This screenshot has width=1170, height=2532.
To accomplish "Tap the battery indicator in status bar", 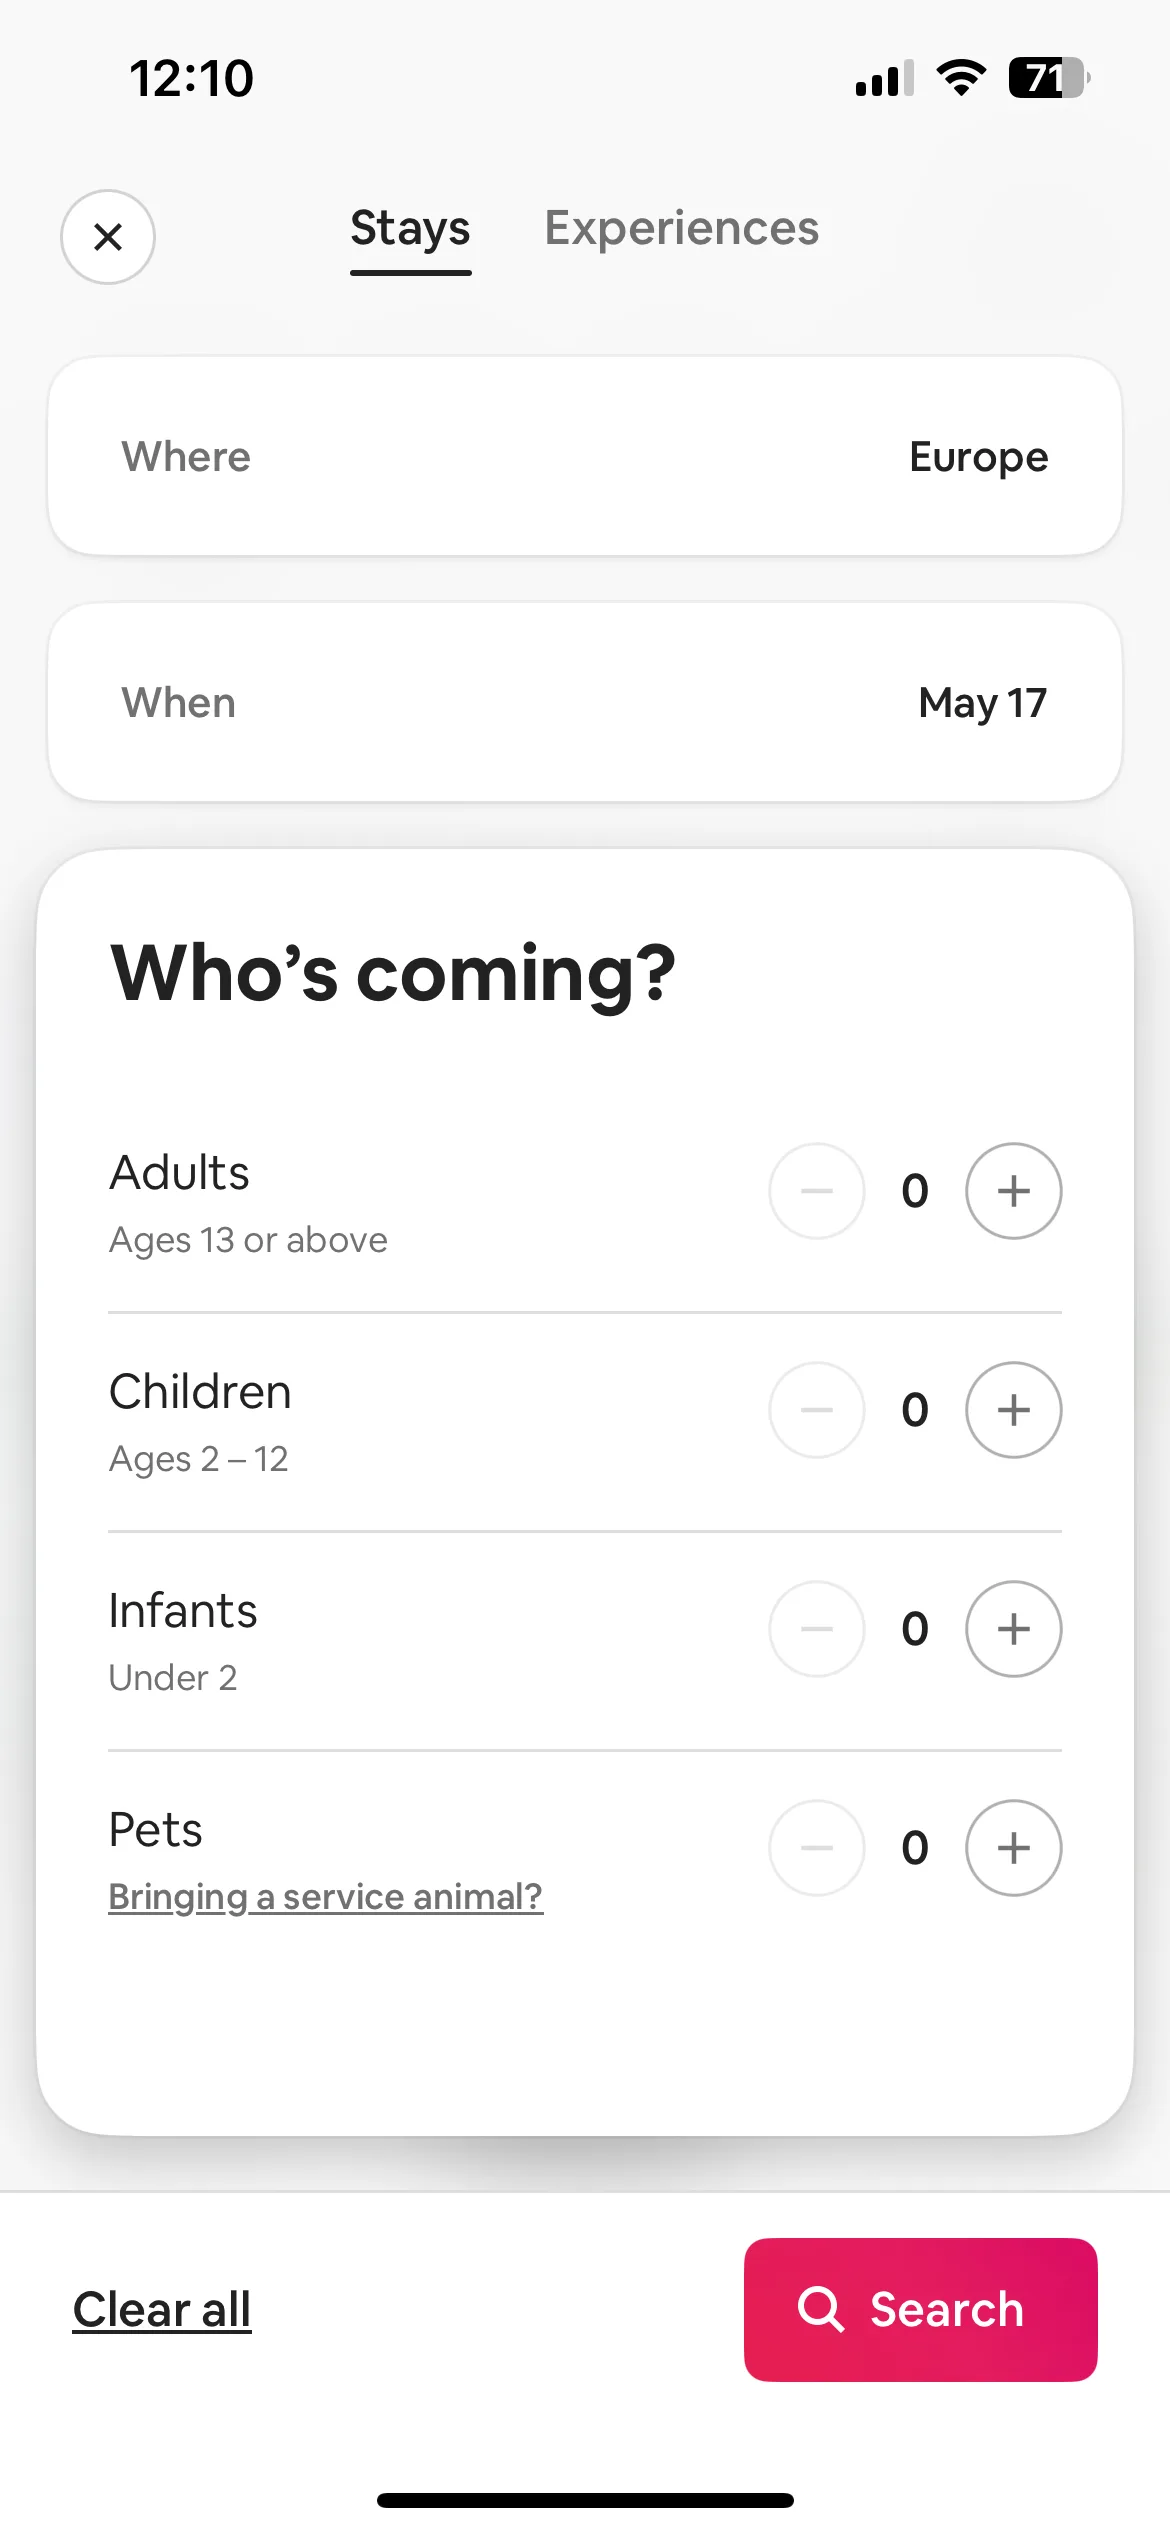I will [x=1049, y=78].
